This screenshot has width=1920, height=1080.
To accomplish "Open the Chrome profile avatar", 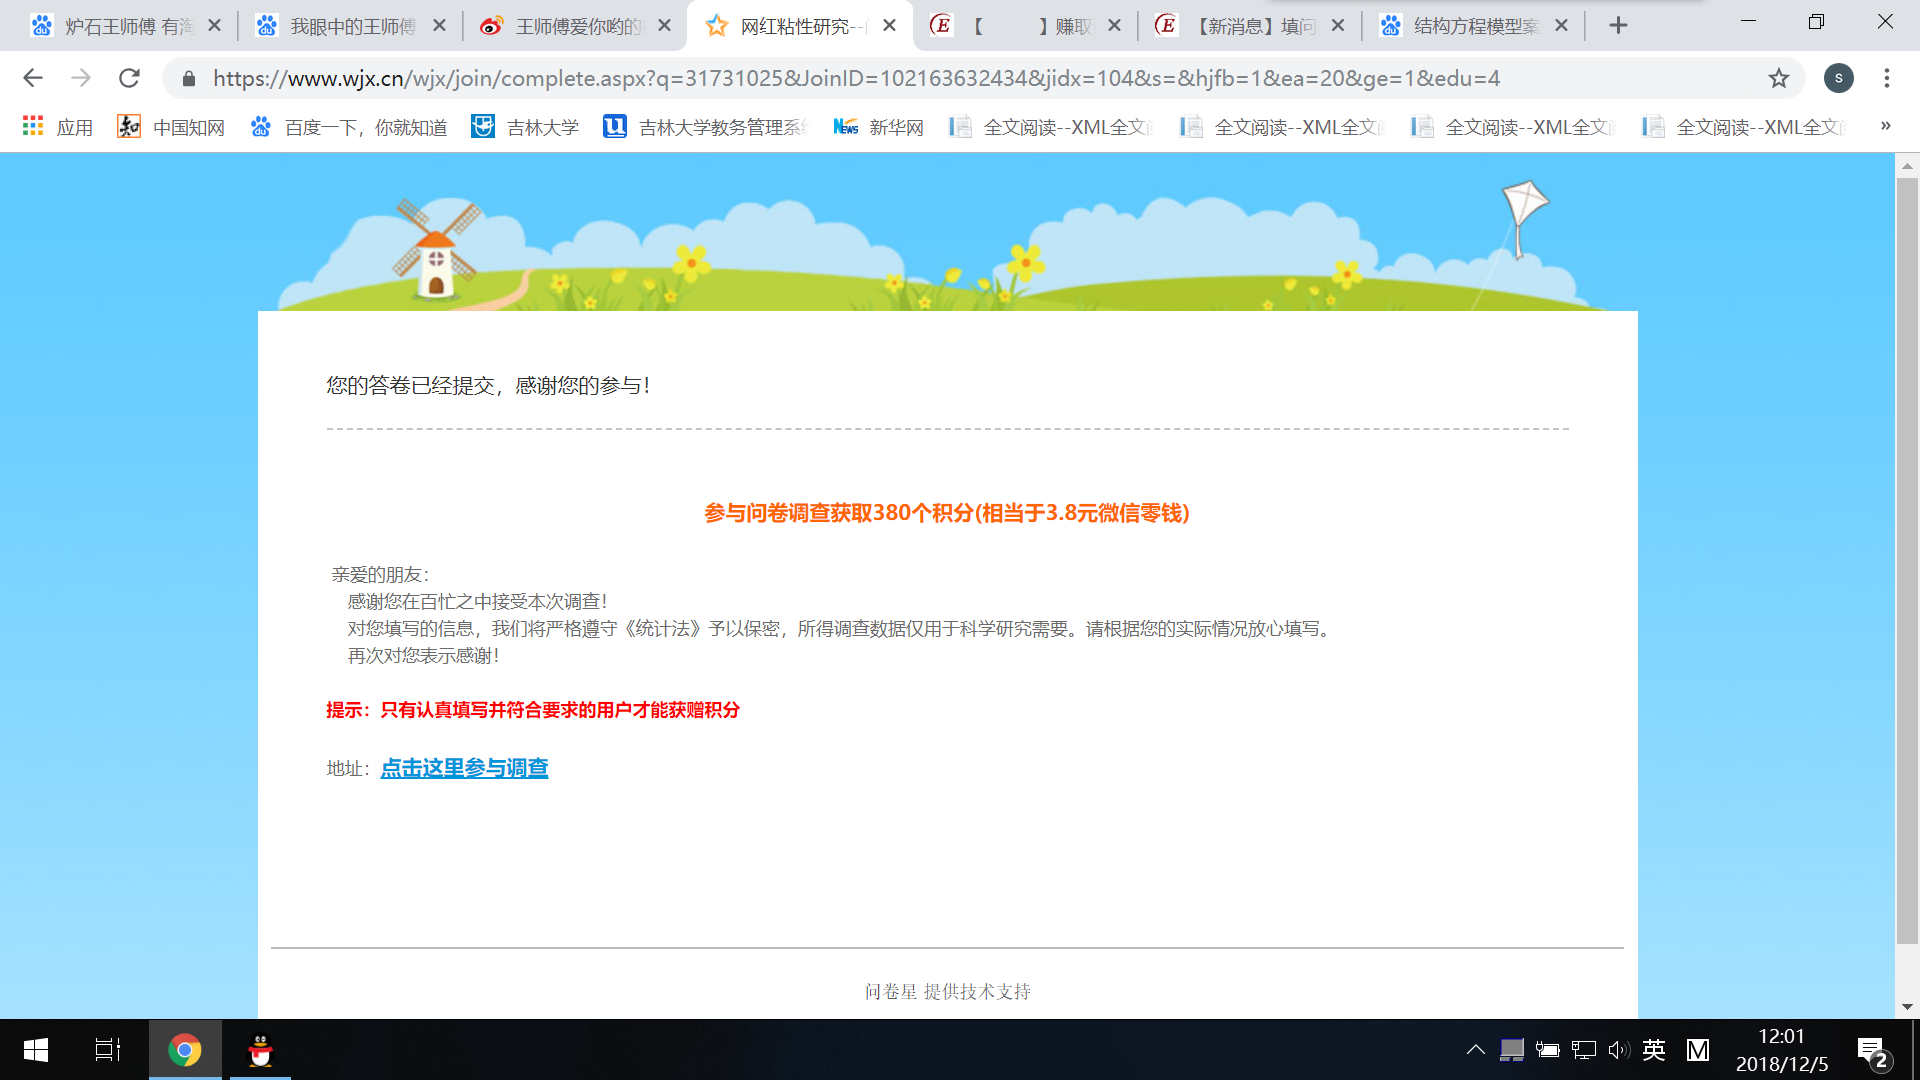I will (1838, 78).
